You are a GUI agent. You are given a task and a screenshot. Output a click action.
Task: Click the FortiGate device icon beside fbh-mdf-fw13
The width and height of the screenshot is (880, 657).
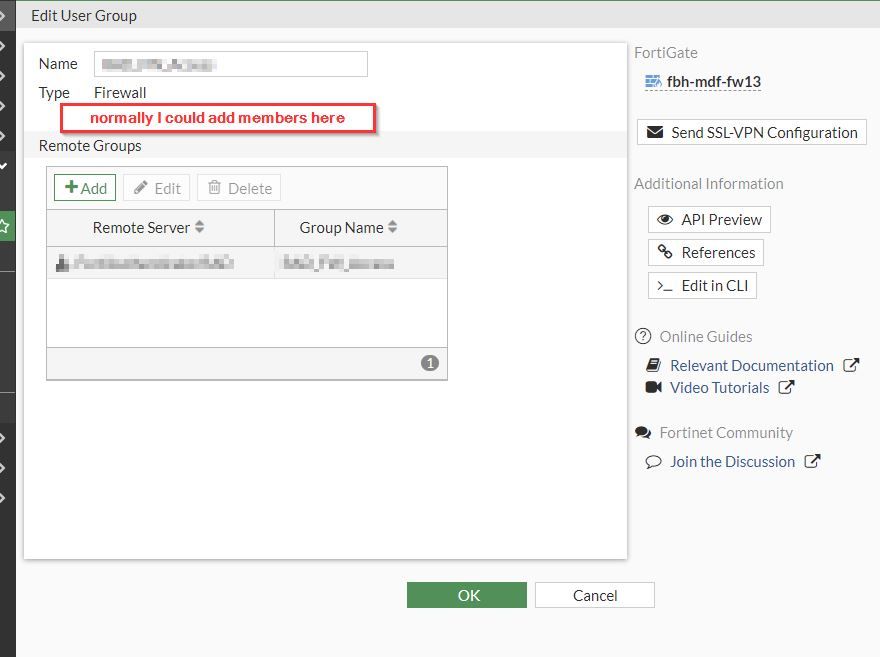(653, 82)
